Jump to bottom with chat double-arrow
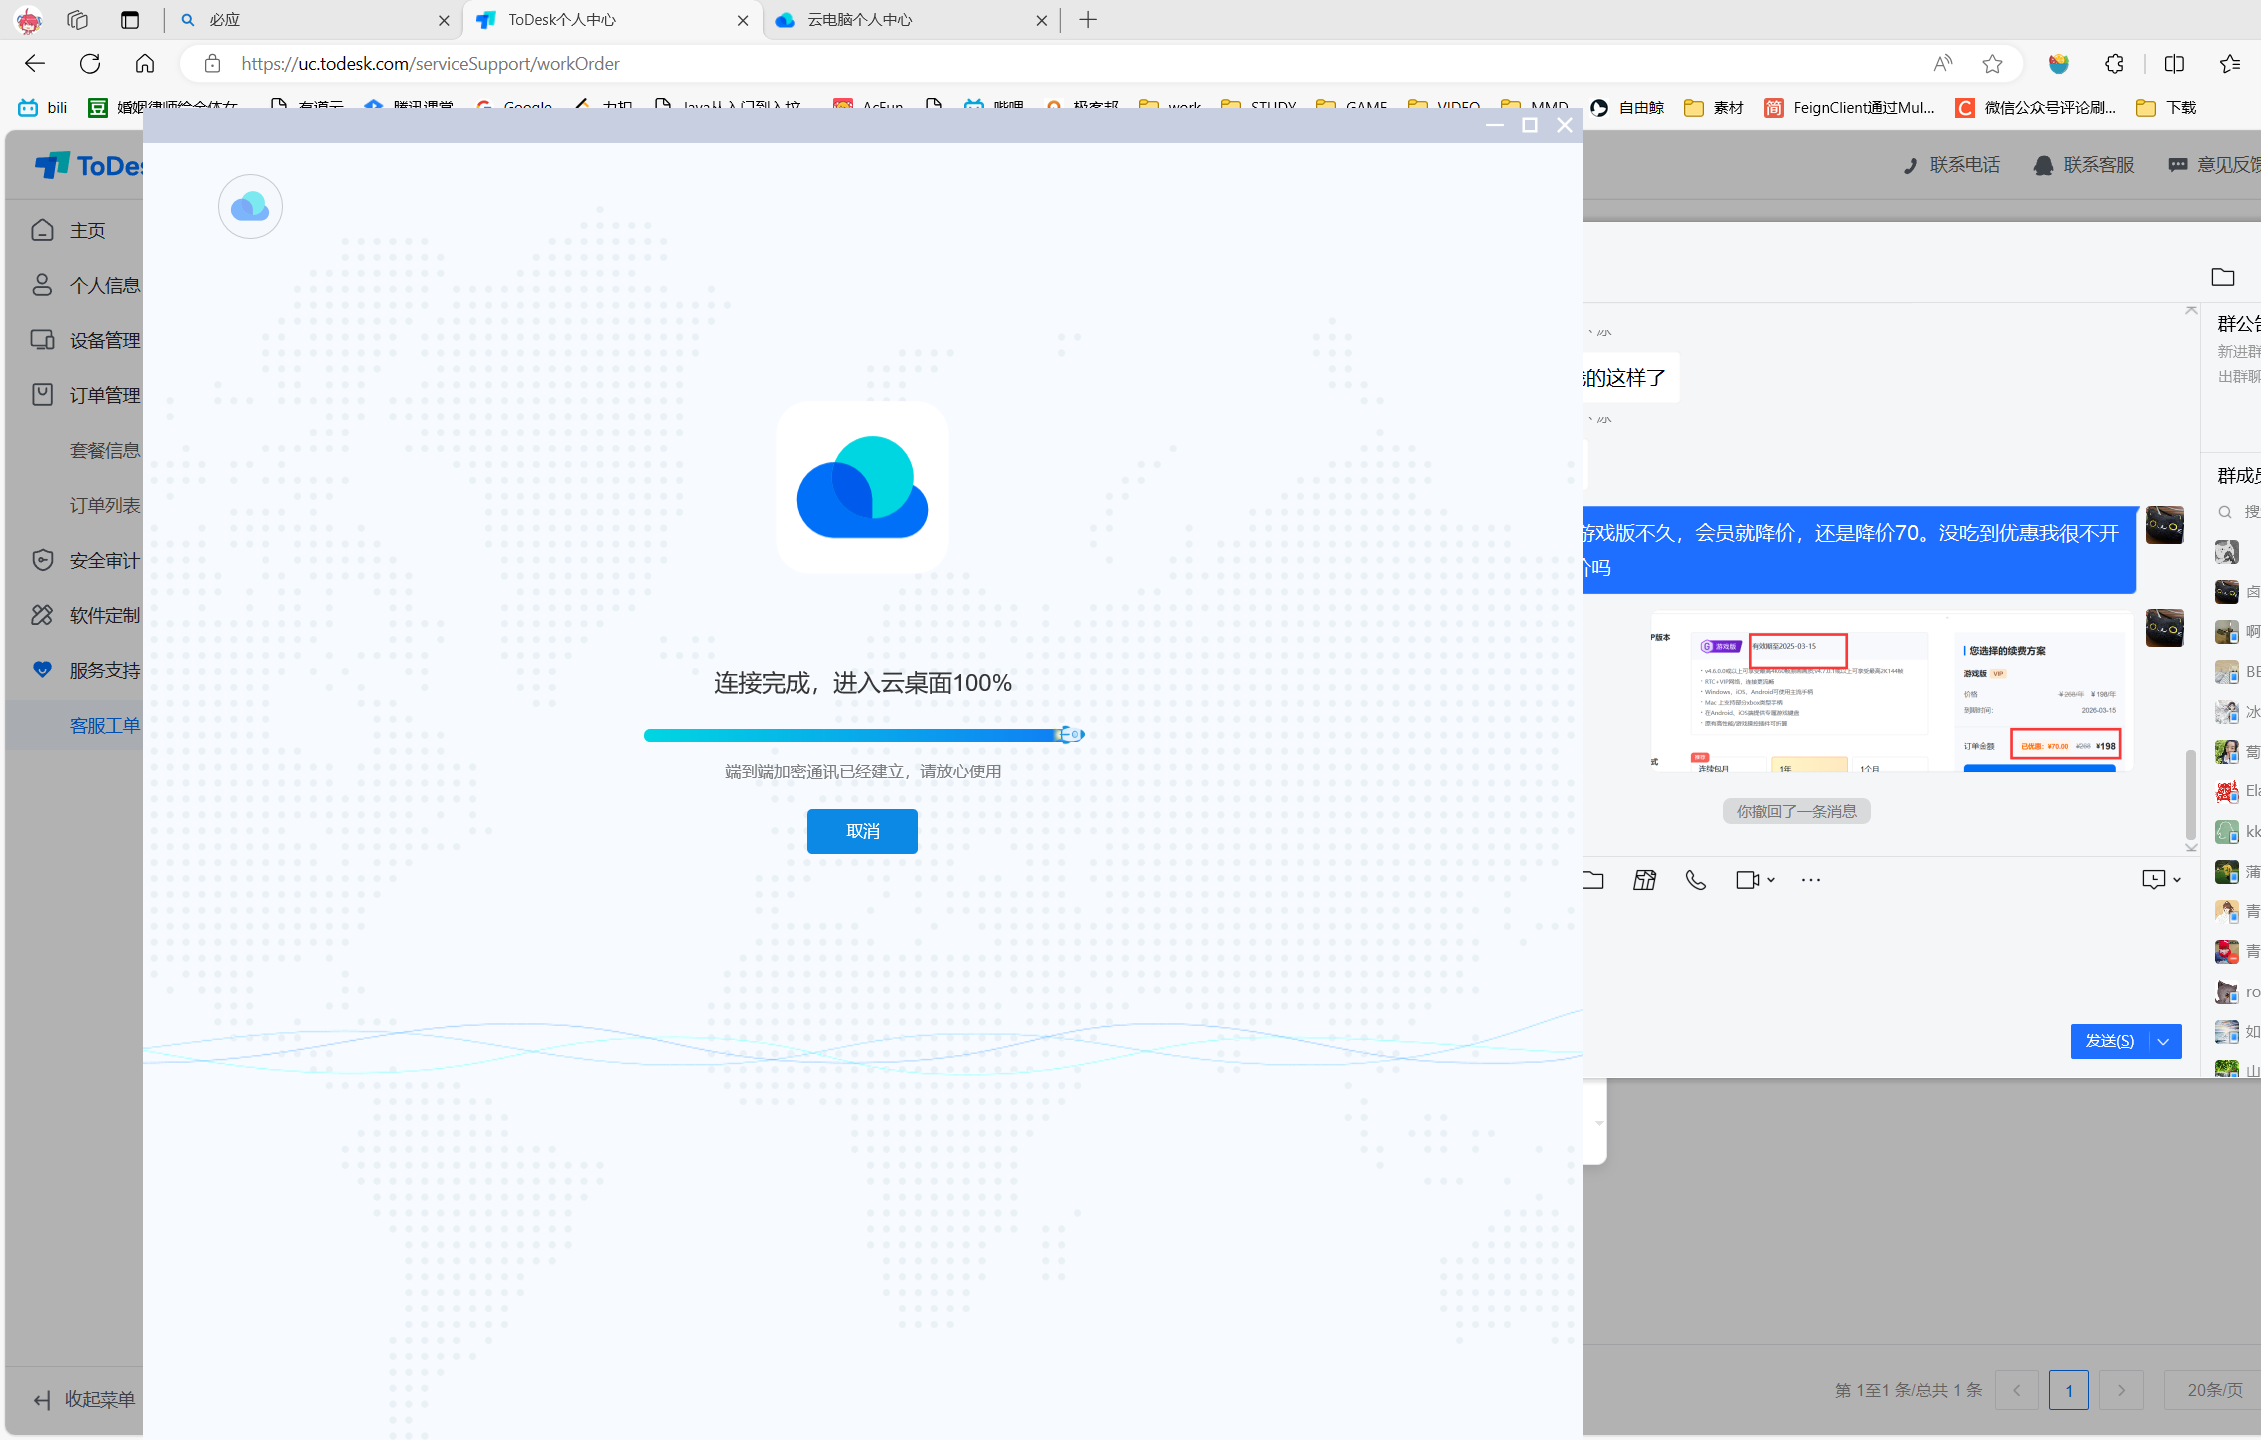This screenshot has height=1440, width=2261. pos(2191,847)
